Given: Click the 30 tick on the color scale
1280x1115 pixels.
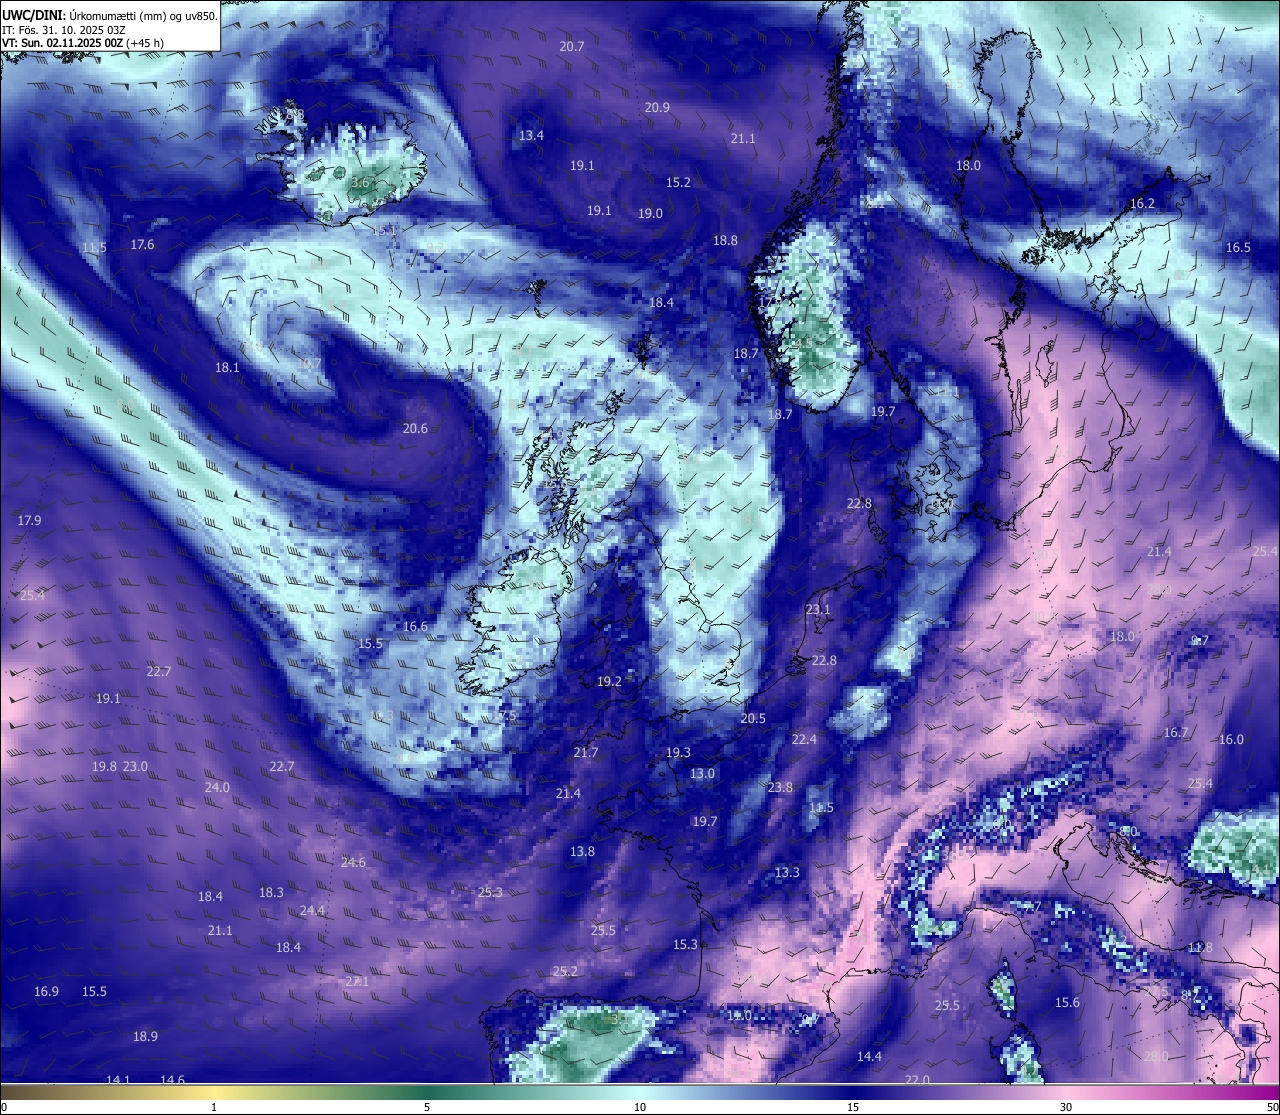Looking at the screenshot, I should [1066, 1107].
